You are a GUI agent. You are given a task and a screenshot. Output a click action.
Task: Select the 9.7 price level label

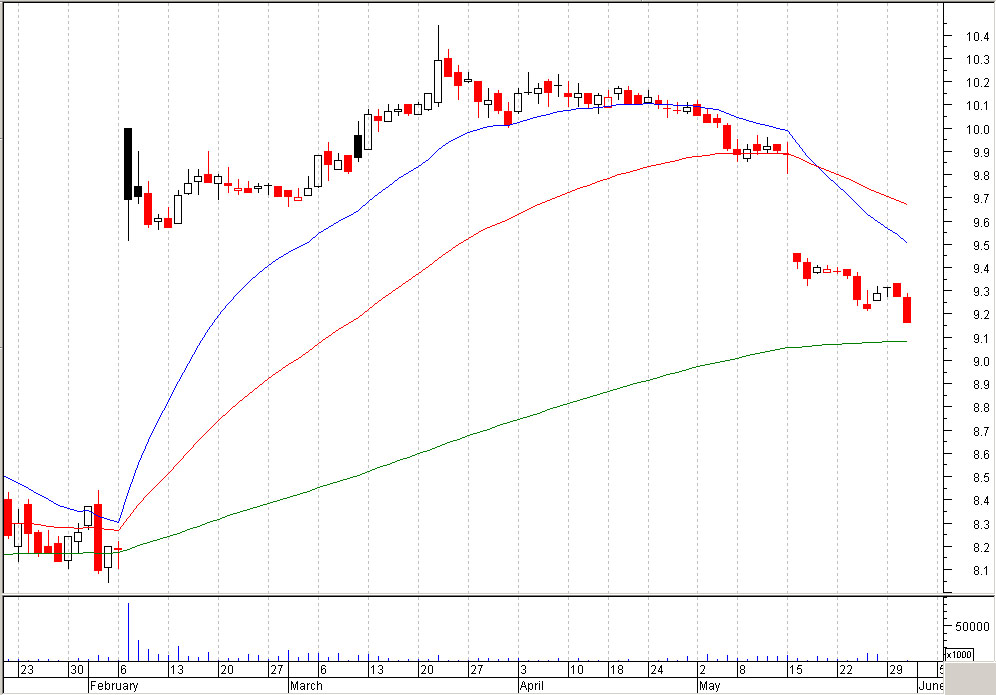[981, 199]
